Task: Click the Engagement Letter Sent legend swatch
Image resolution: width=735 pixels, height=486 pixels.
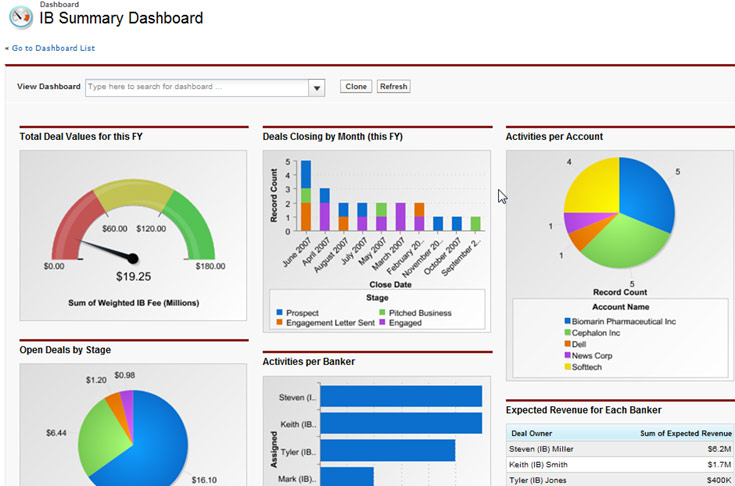Action: tap(279, 324)
